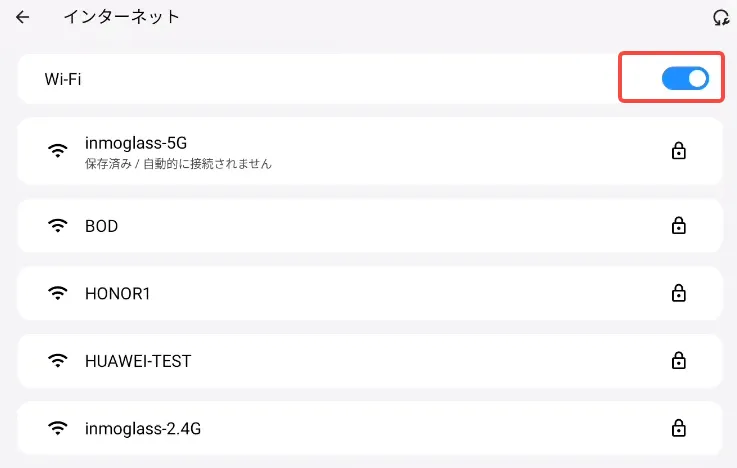Image resolution: width=737 pixels, height=468 pixels.
Task: Turn off the Wi-Fi toggle switch
Action: point(685,78)
